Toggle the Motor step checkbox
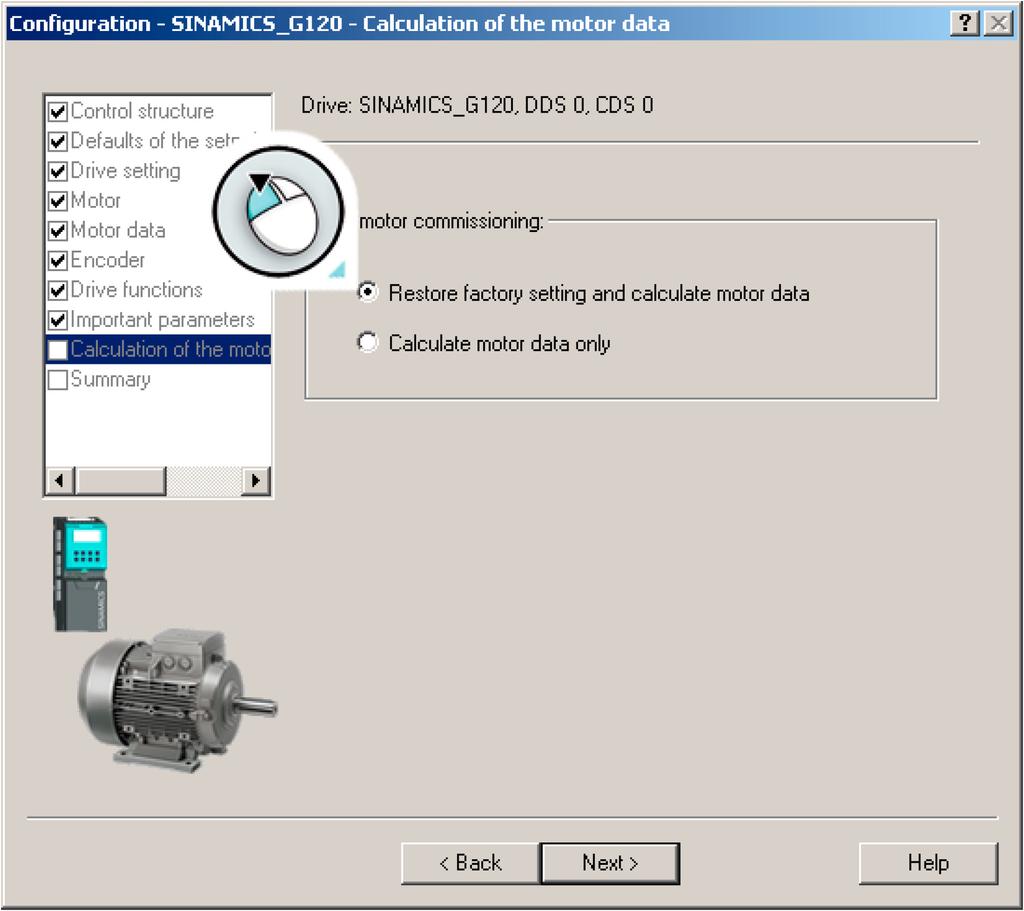Image resolution: width=1024 pixels, height=911 pixels. coord(57,200)
